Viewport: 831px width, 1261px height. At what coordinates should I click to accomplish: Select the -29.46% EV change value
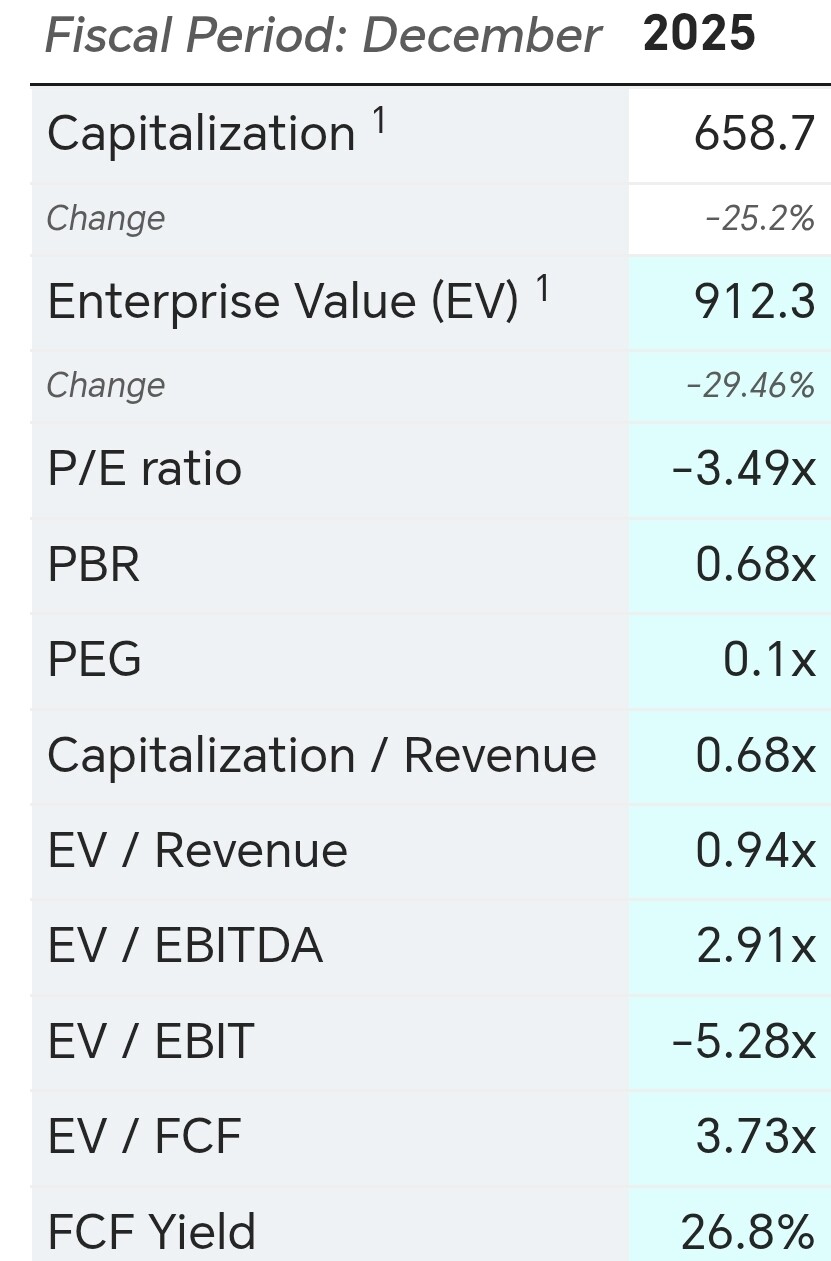(750, 385)
